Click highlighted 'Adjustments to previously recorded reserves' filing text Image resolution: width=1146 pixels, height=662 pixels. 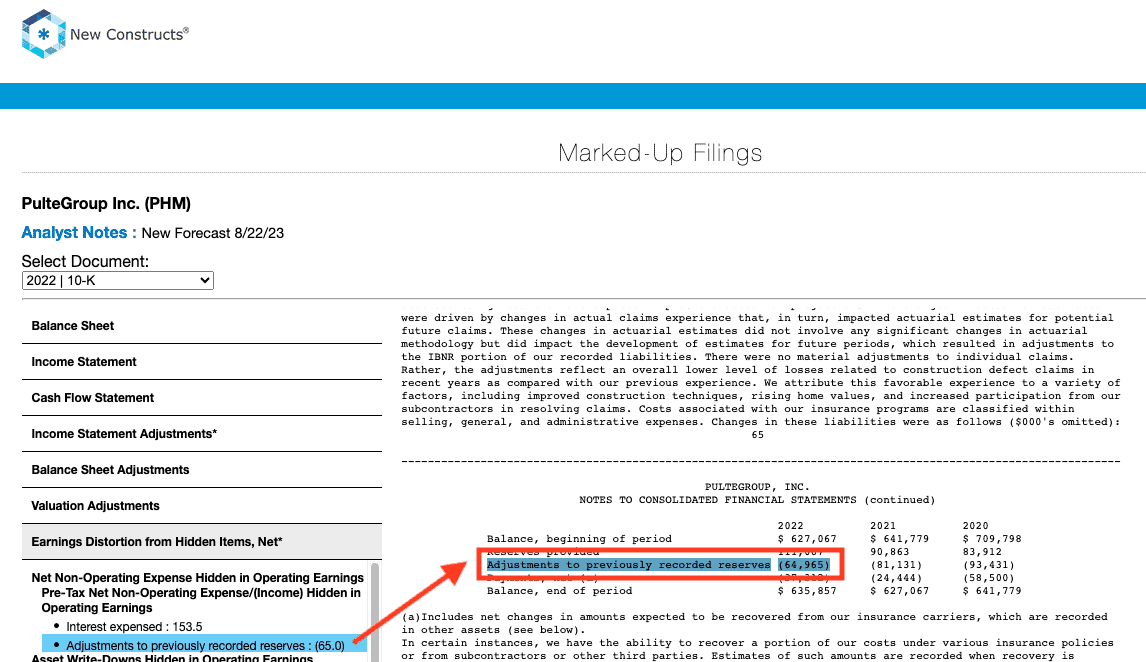629,565
